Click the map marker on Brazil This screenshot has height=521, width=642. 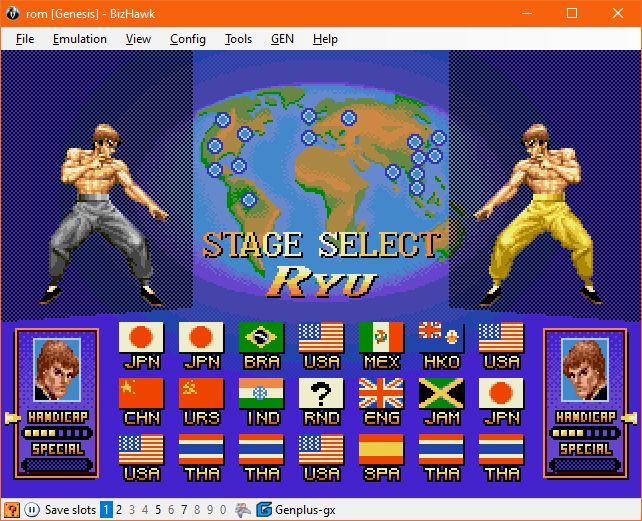(x=249, y=200)
